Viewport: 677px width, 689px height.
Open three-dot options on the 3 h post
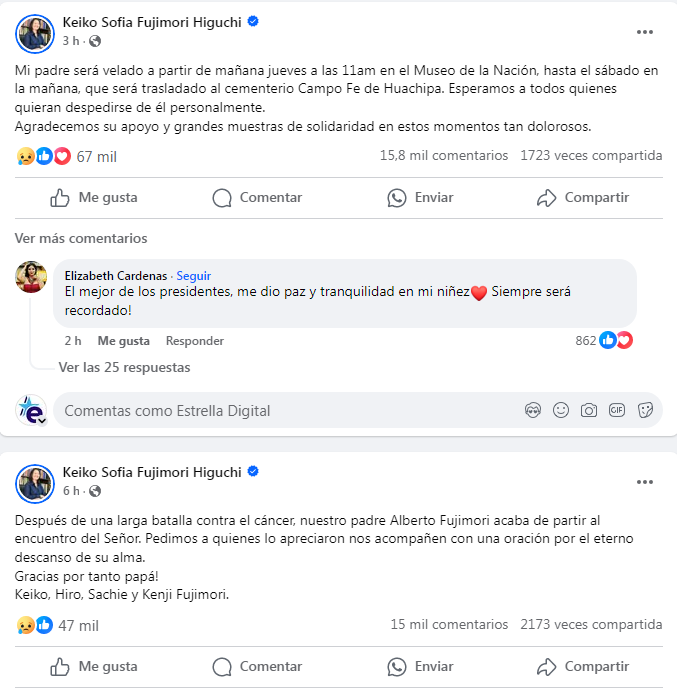click(x=644, y=32)
